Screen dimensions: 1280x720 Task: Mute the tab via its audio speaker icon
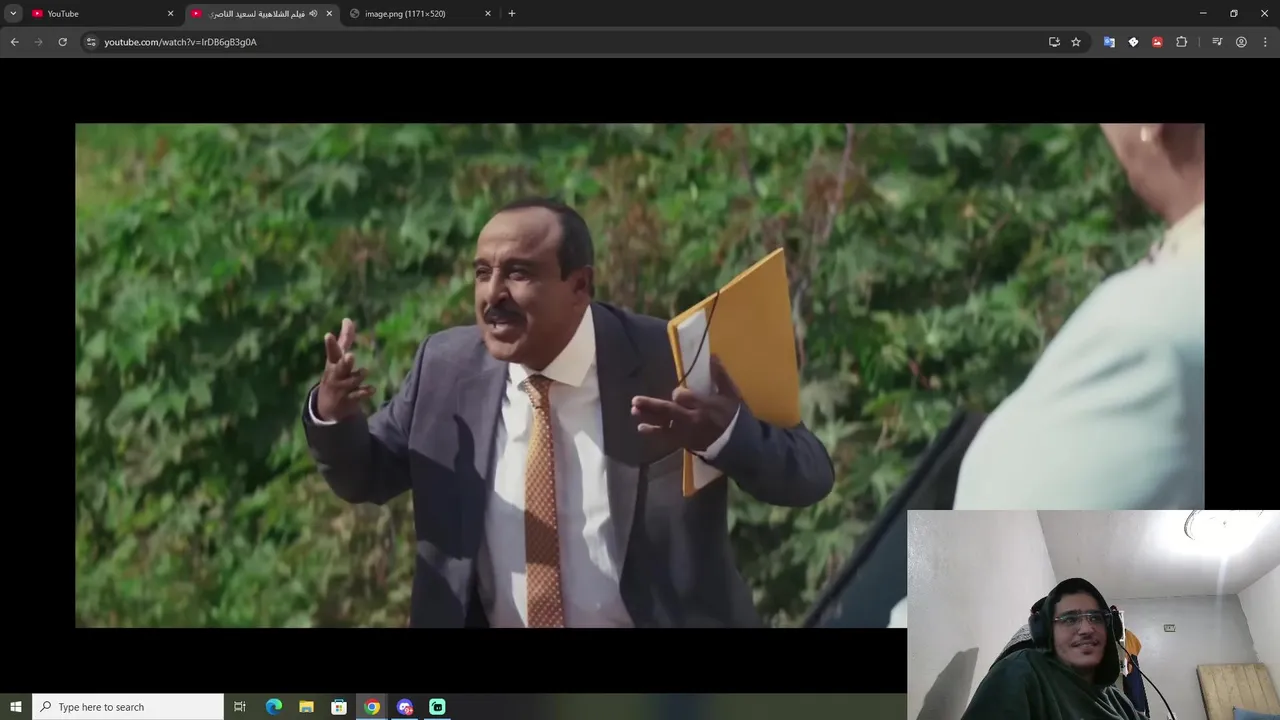tap(313, 13)
